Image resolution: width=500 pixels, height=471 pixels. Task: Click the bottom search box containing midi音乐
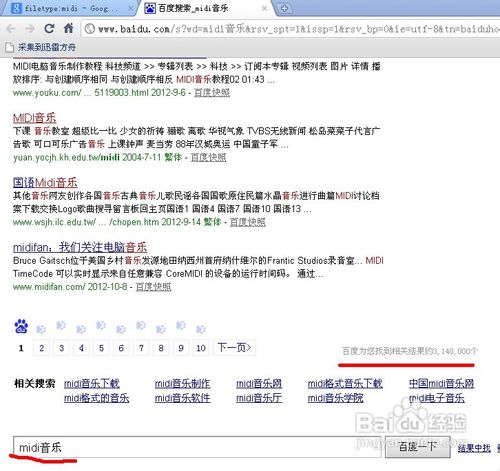point(197,447)
